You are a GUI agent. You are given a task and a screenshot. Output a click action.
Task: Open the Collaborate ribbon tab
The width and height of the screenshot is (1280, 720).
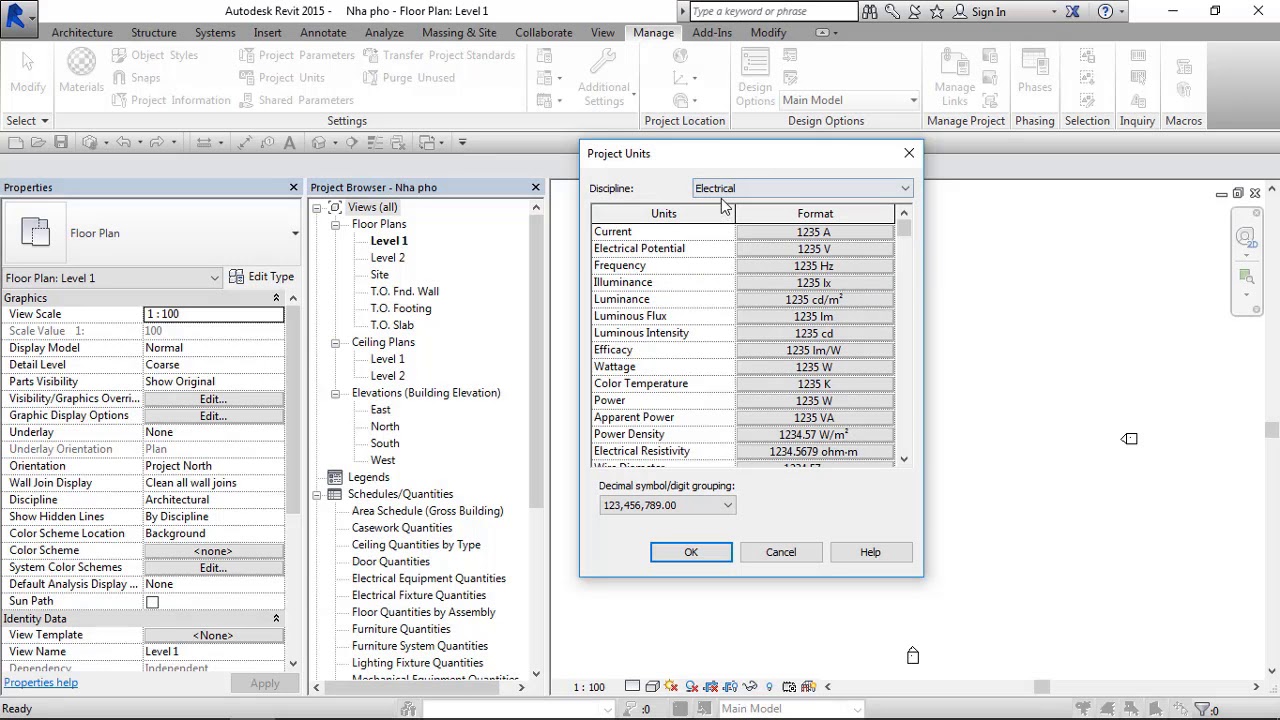coord(544,33)
